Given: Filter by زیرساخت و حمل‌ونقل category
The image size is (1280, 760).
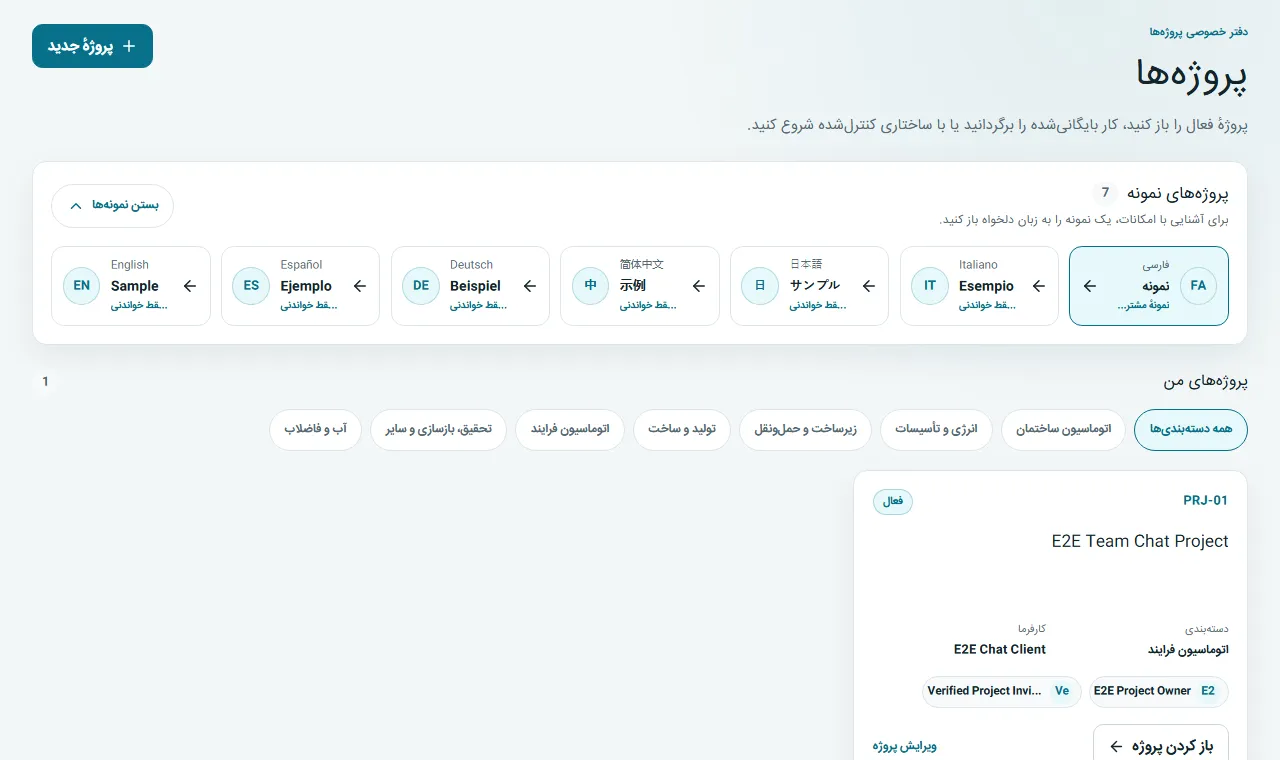Looking at the screenshot, I should 805,430.
